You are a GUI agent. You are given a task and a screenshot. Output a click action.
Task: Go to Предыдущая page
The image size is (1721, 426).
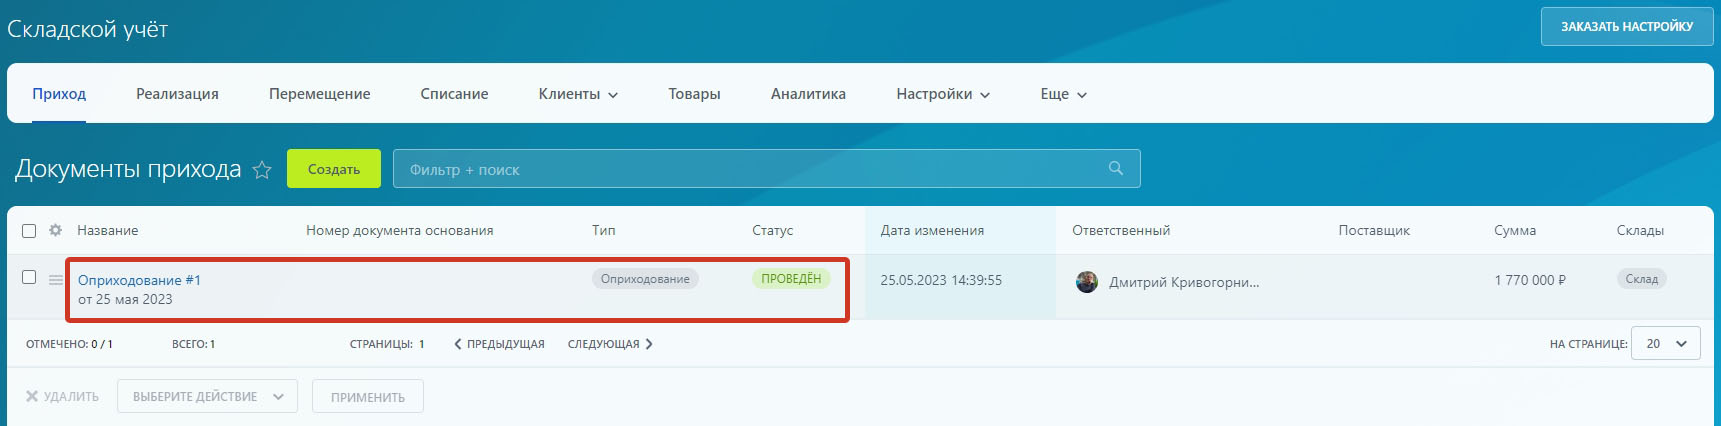[x=499, y=344]
